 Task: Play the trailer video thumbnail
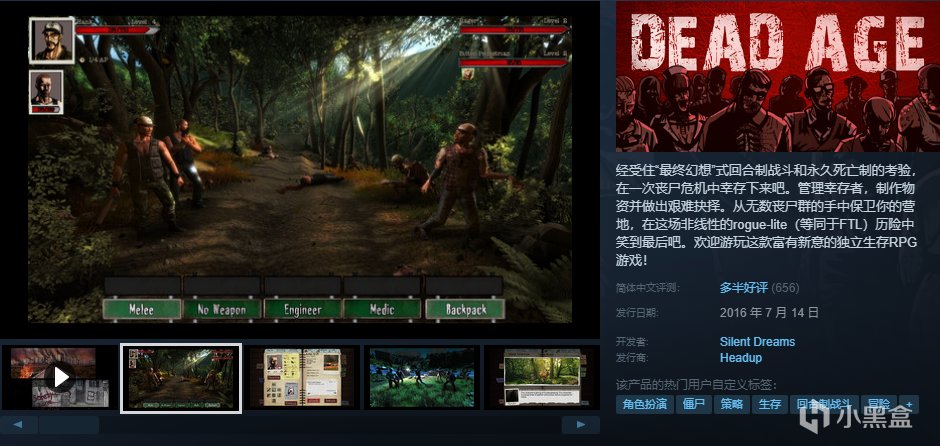pyautogui.click(x=60, y=378)
